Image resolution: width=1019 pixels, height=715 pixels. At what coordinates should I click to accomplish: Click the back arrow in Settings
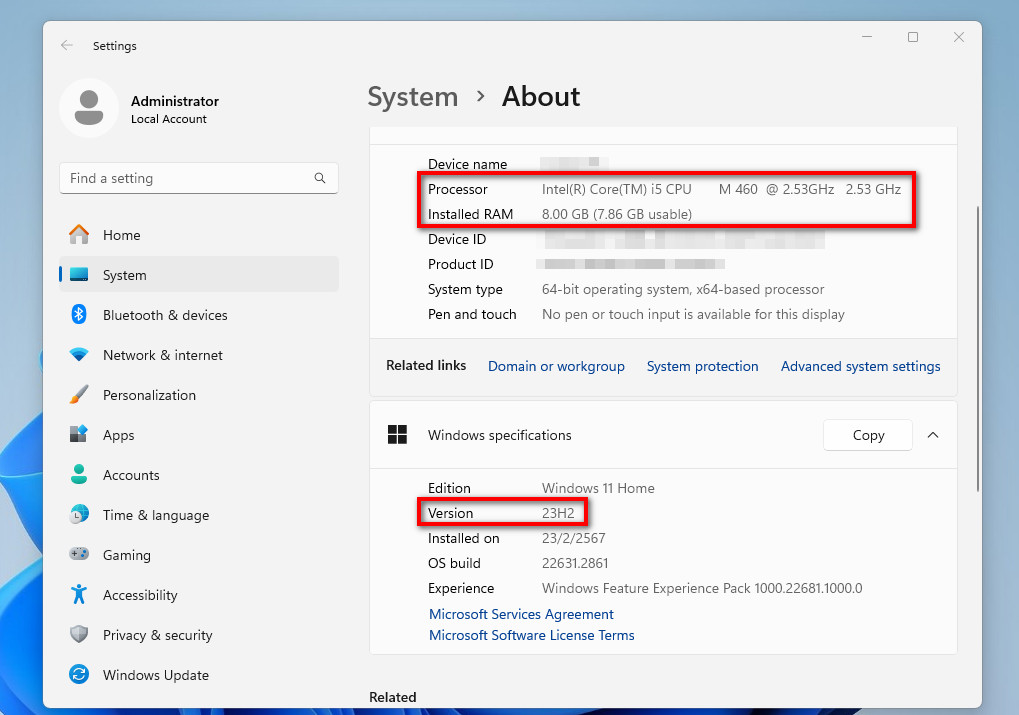[67, 45]
